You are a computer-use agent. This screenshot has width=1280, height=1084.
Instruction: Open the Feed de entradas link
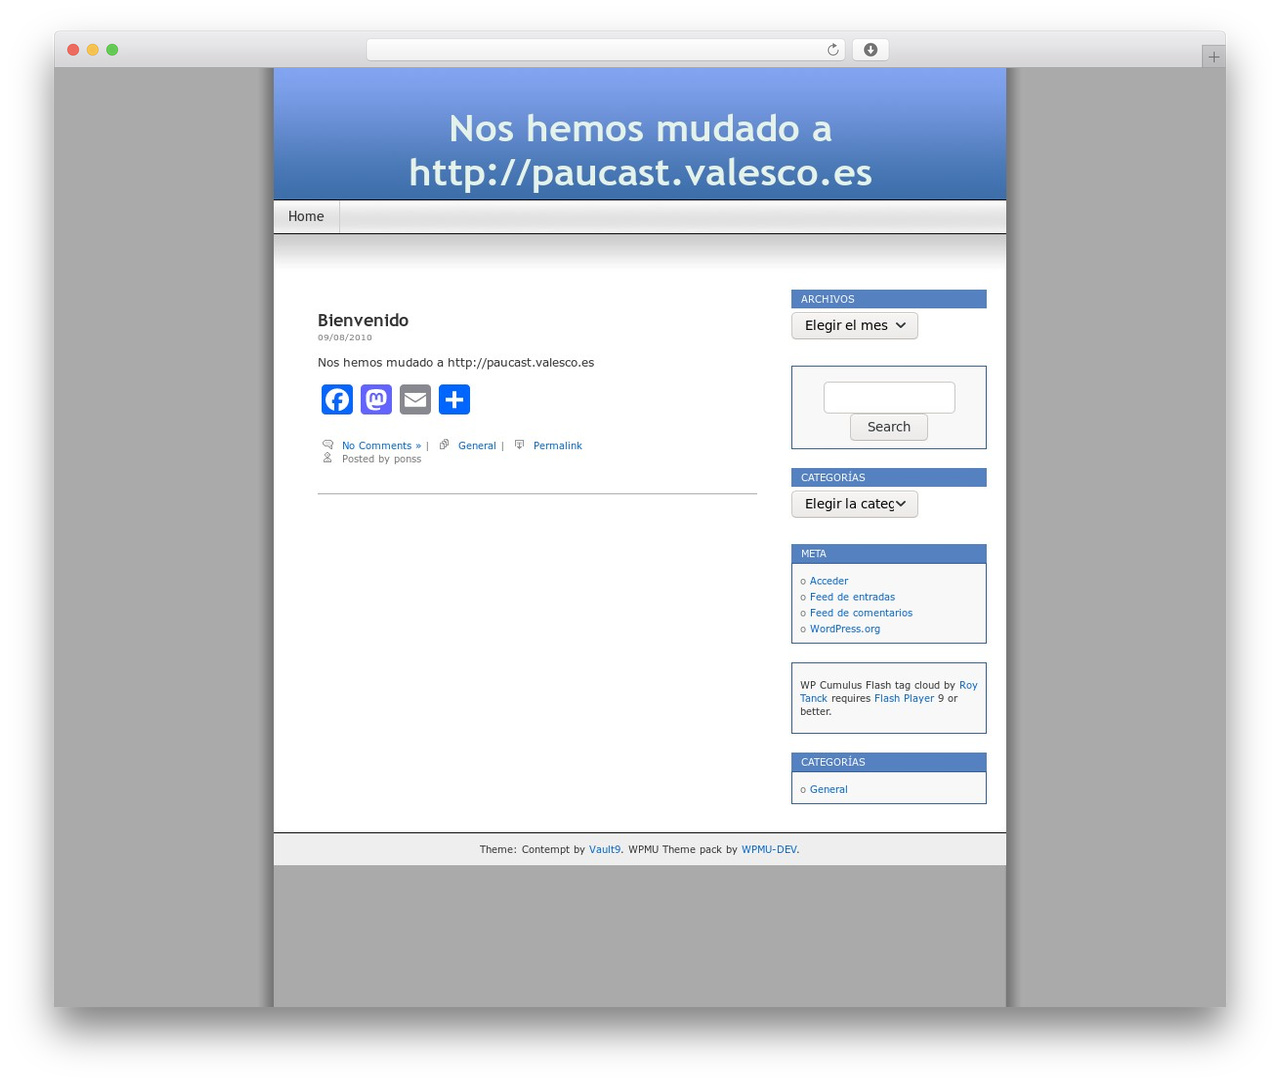[852, 597]
